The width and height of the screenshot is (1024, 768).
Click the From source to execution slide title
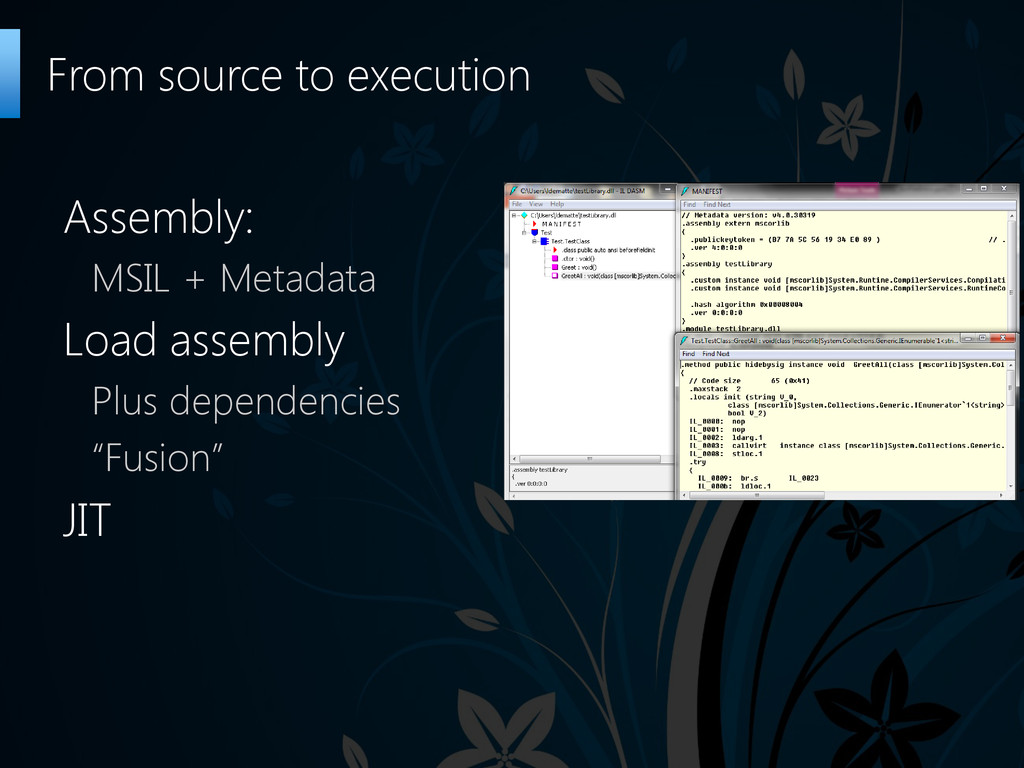(289, 75)
